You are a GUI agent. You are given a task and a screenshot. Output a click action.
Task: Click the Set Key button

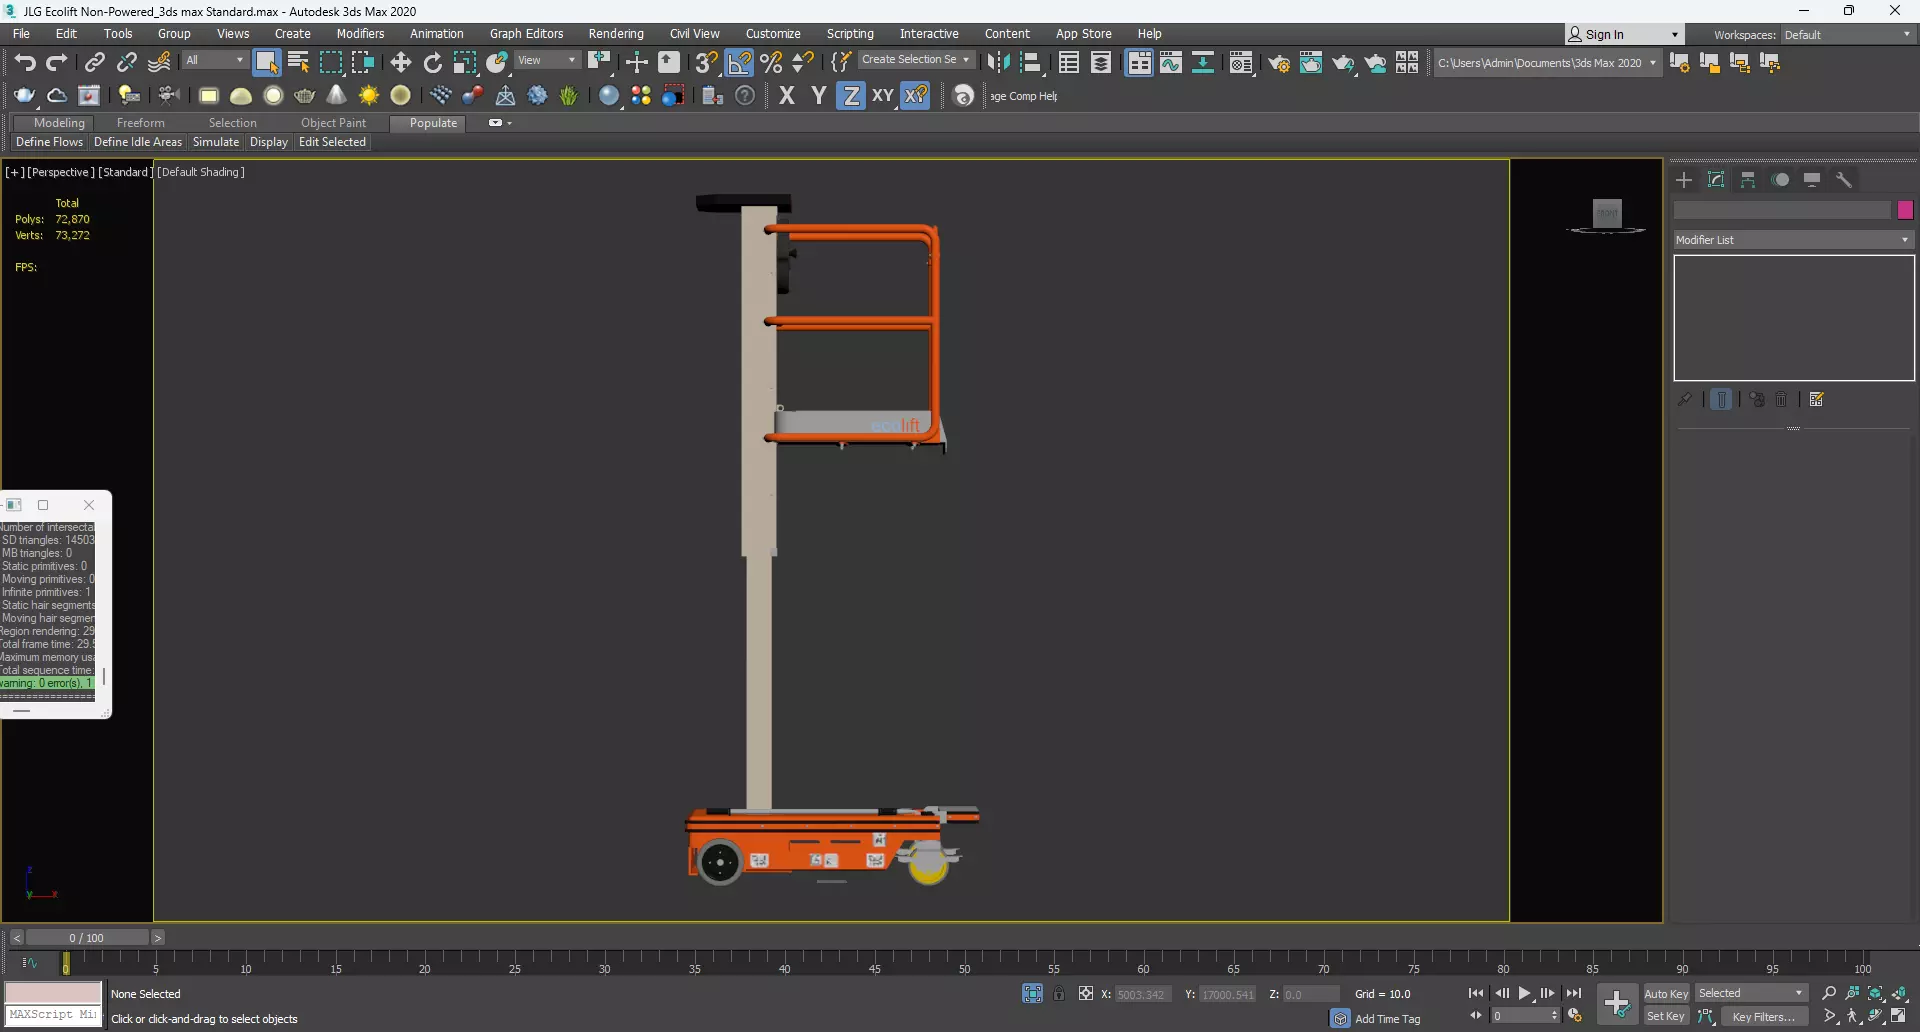[1666, 1016]
